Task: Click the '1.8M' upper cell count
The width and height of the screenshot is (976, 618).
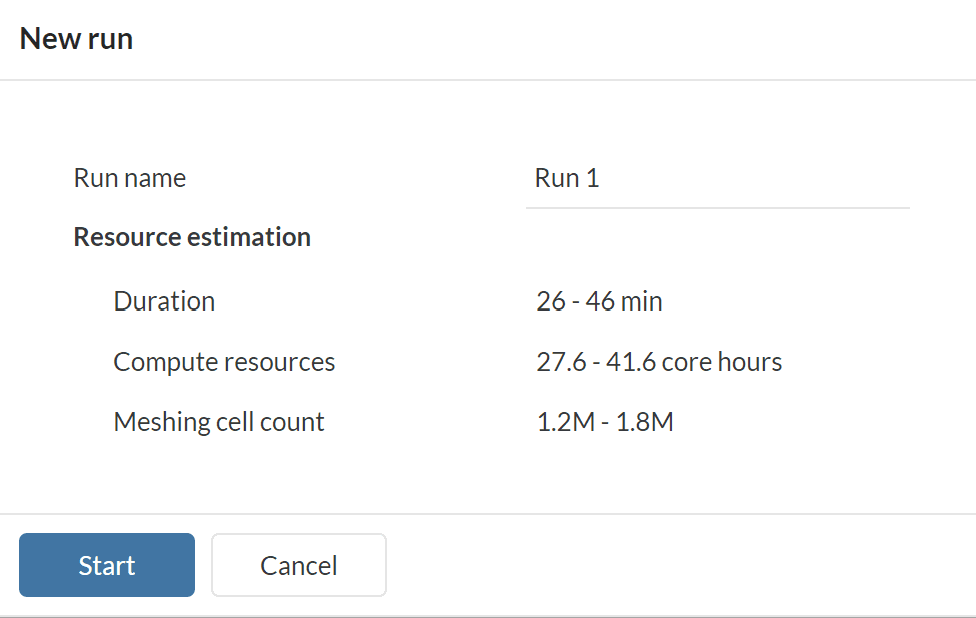Action: click(x=647, y=422)
